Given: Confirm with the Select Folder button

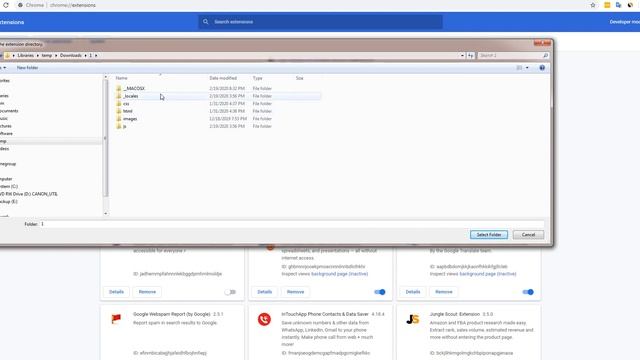Looking at the screenshot, I should [x=489, y=235].
